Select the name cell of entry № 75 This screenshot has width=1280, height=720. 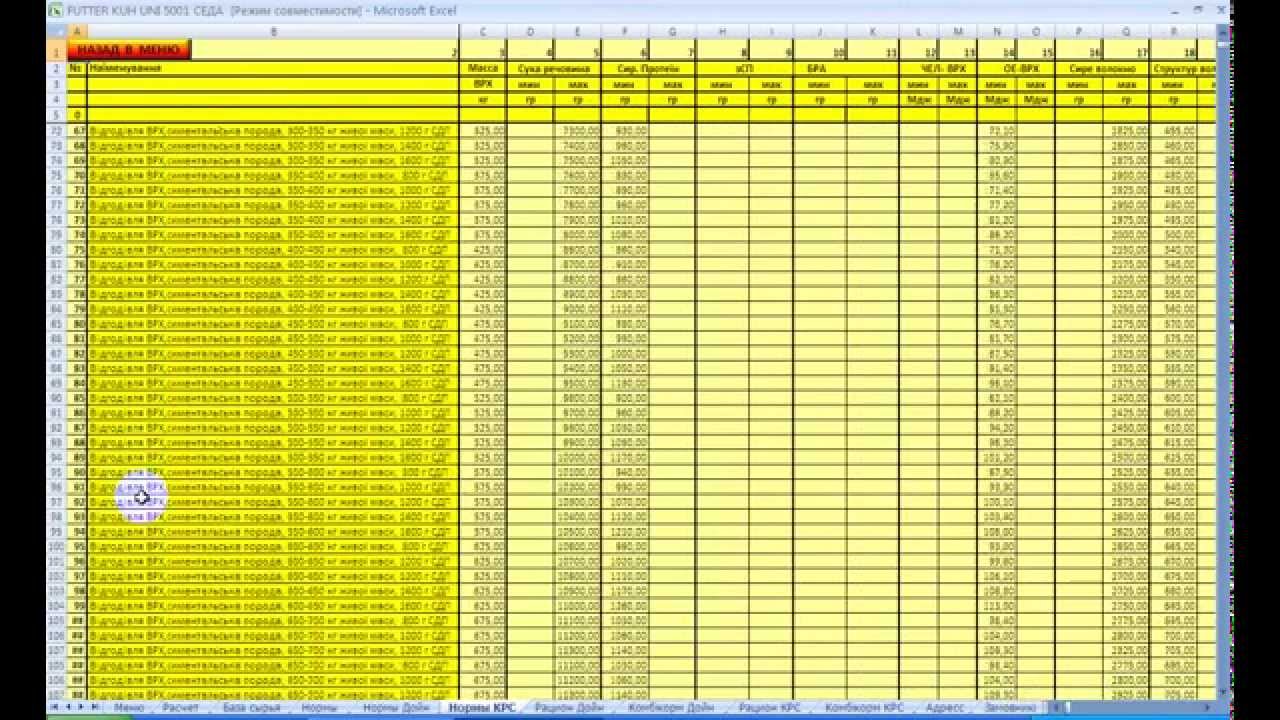[273, 250]
